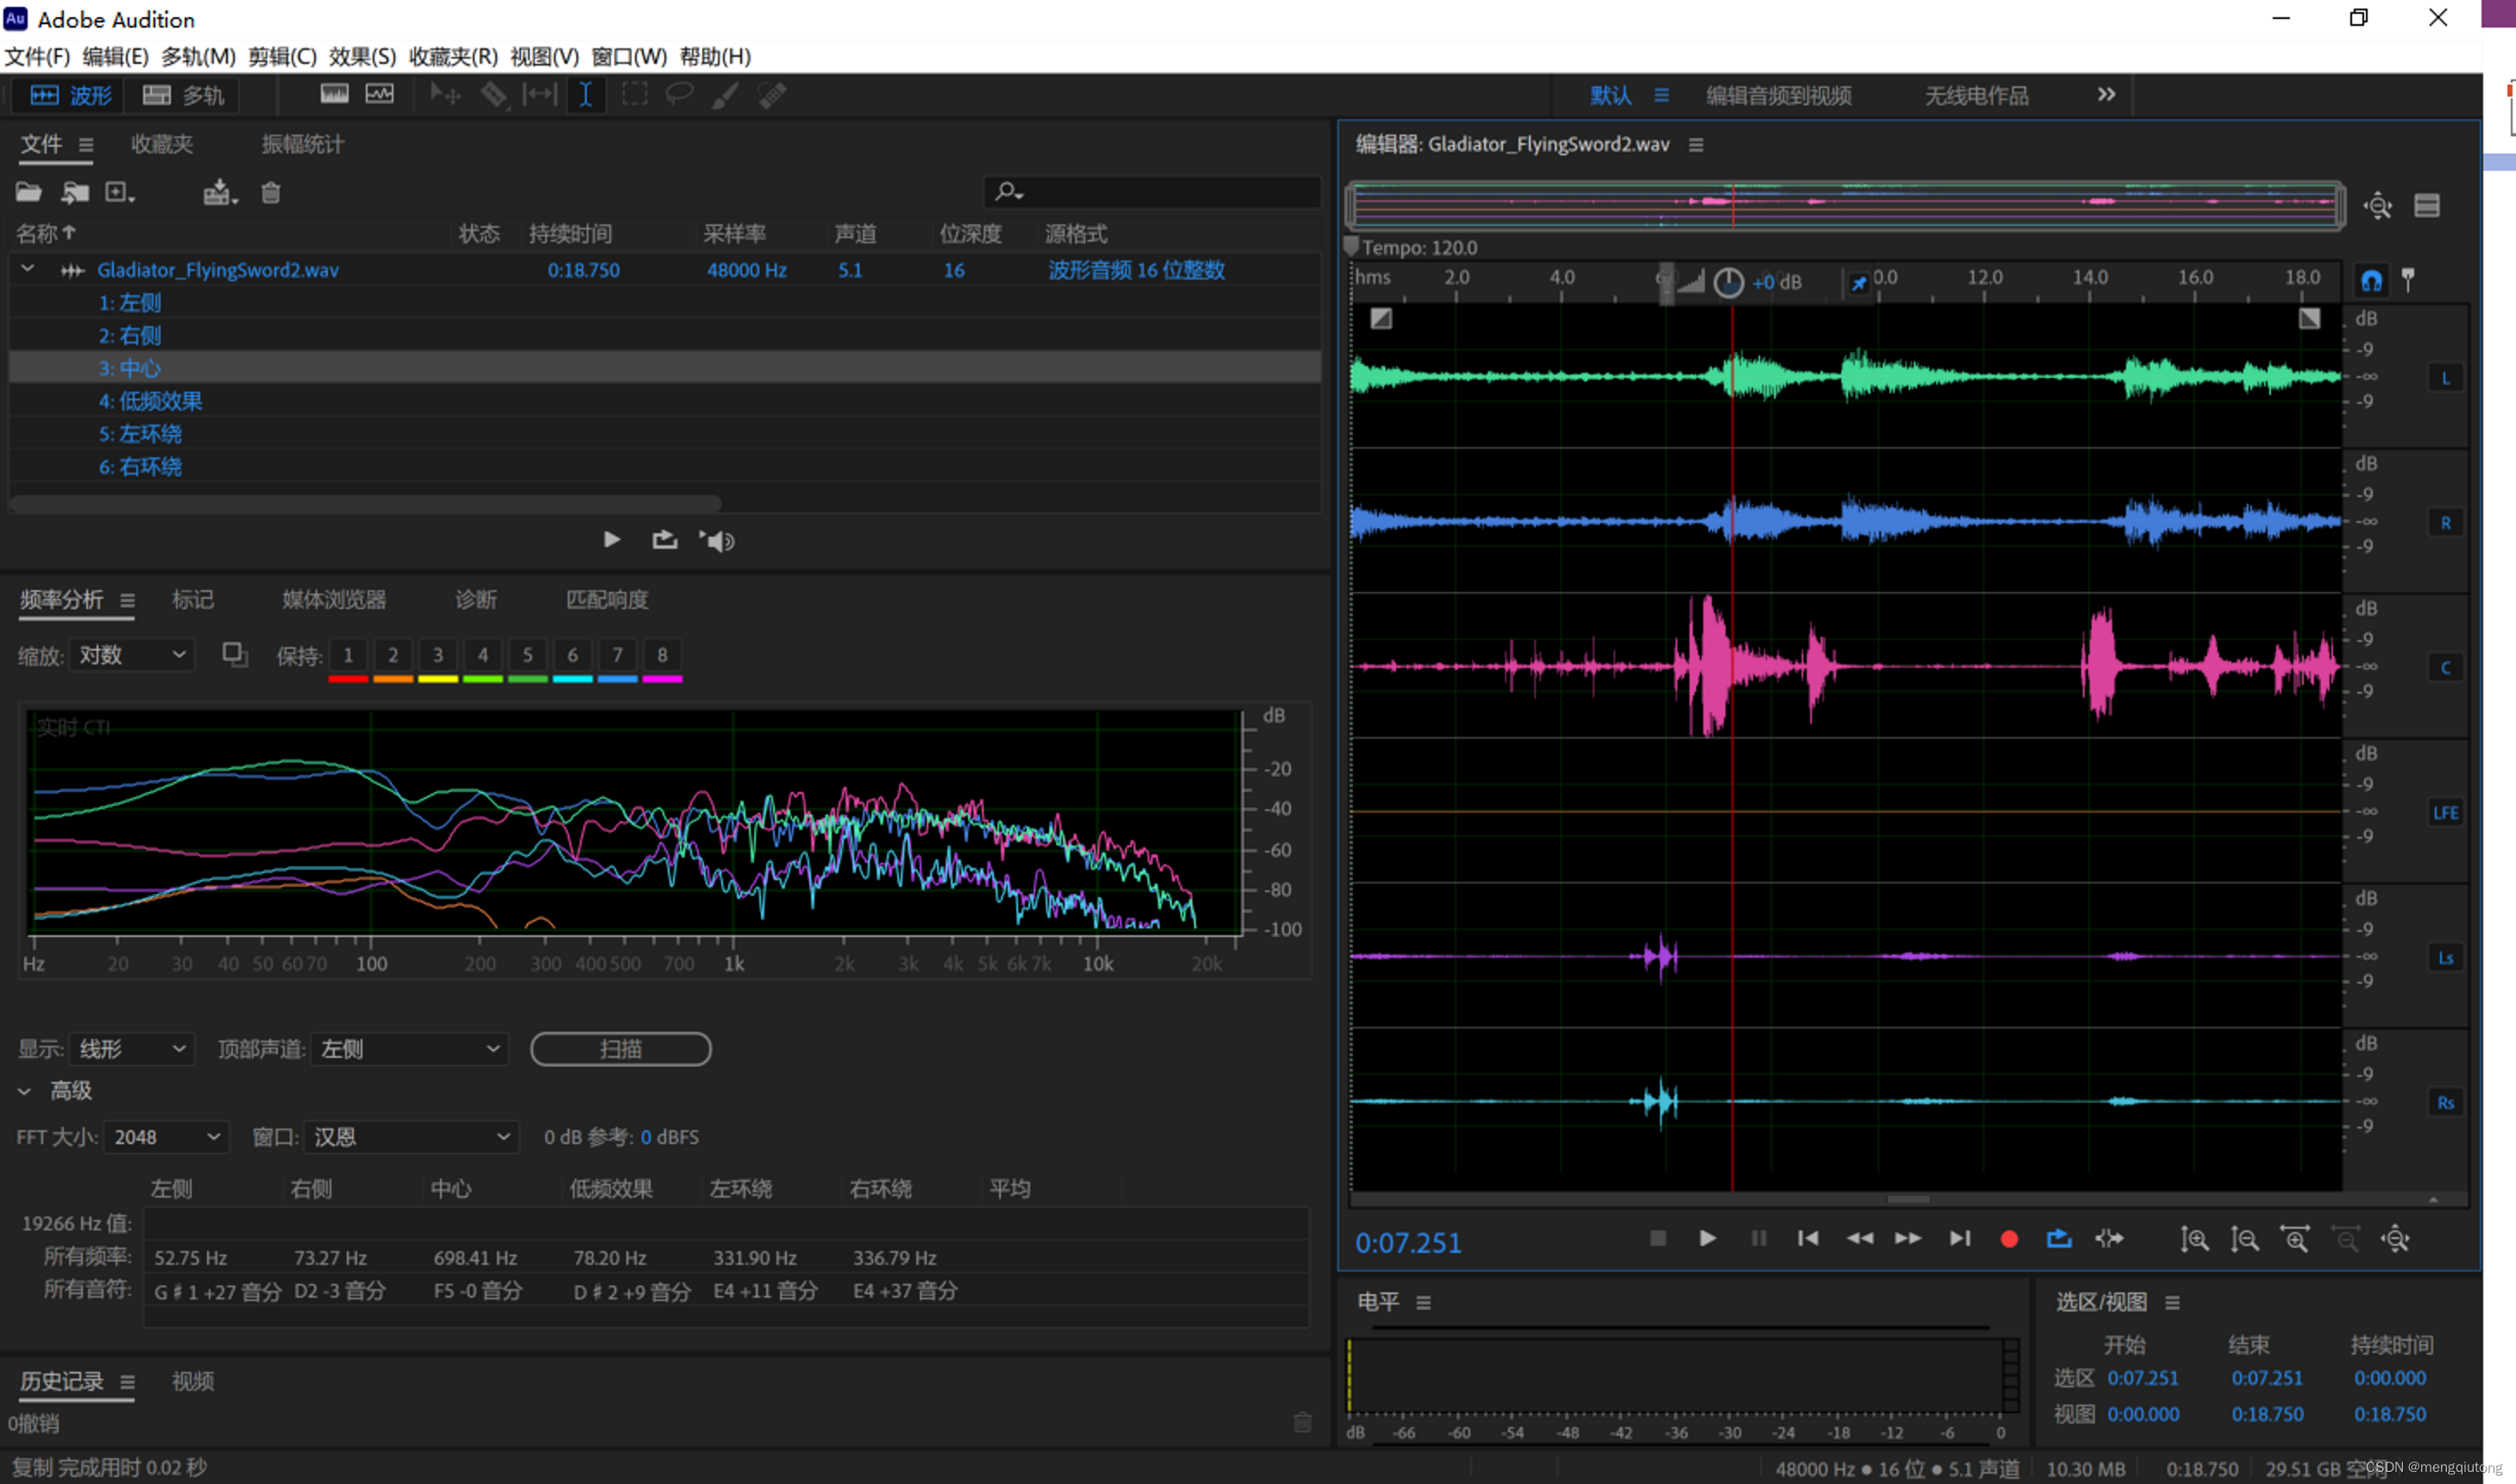Click the red Record button

2008,1239
